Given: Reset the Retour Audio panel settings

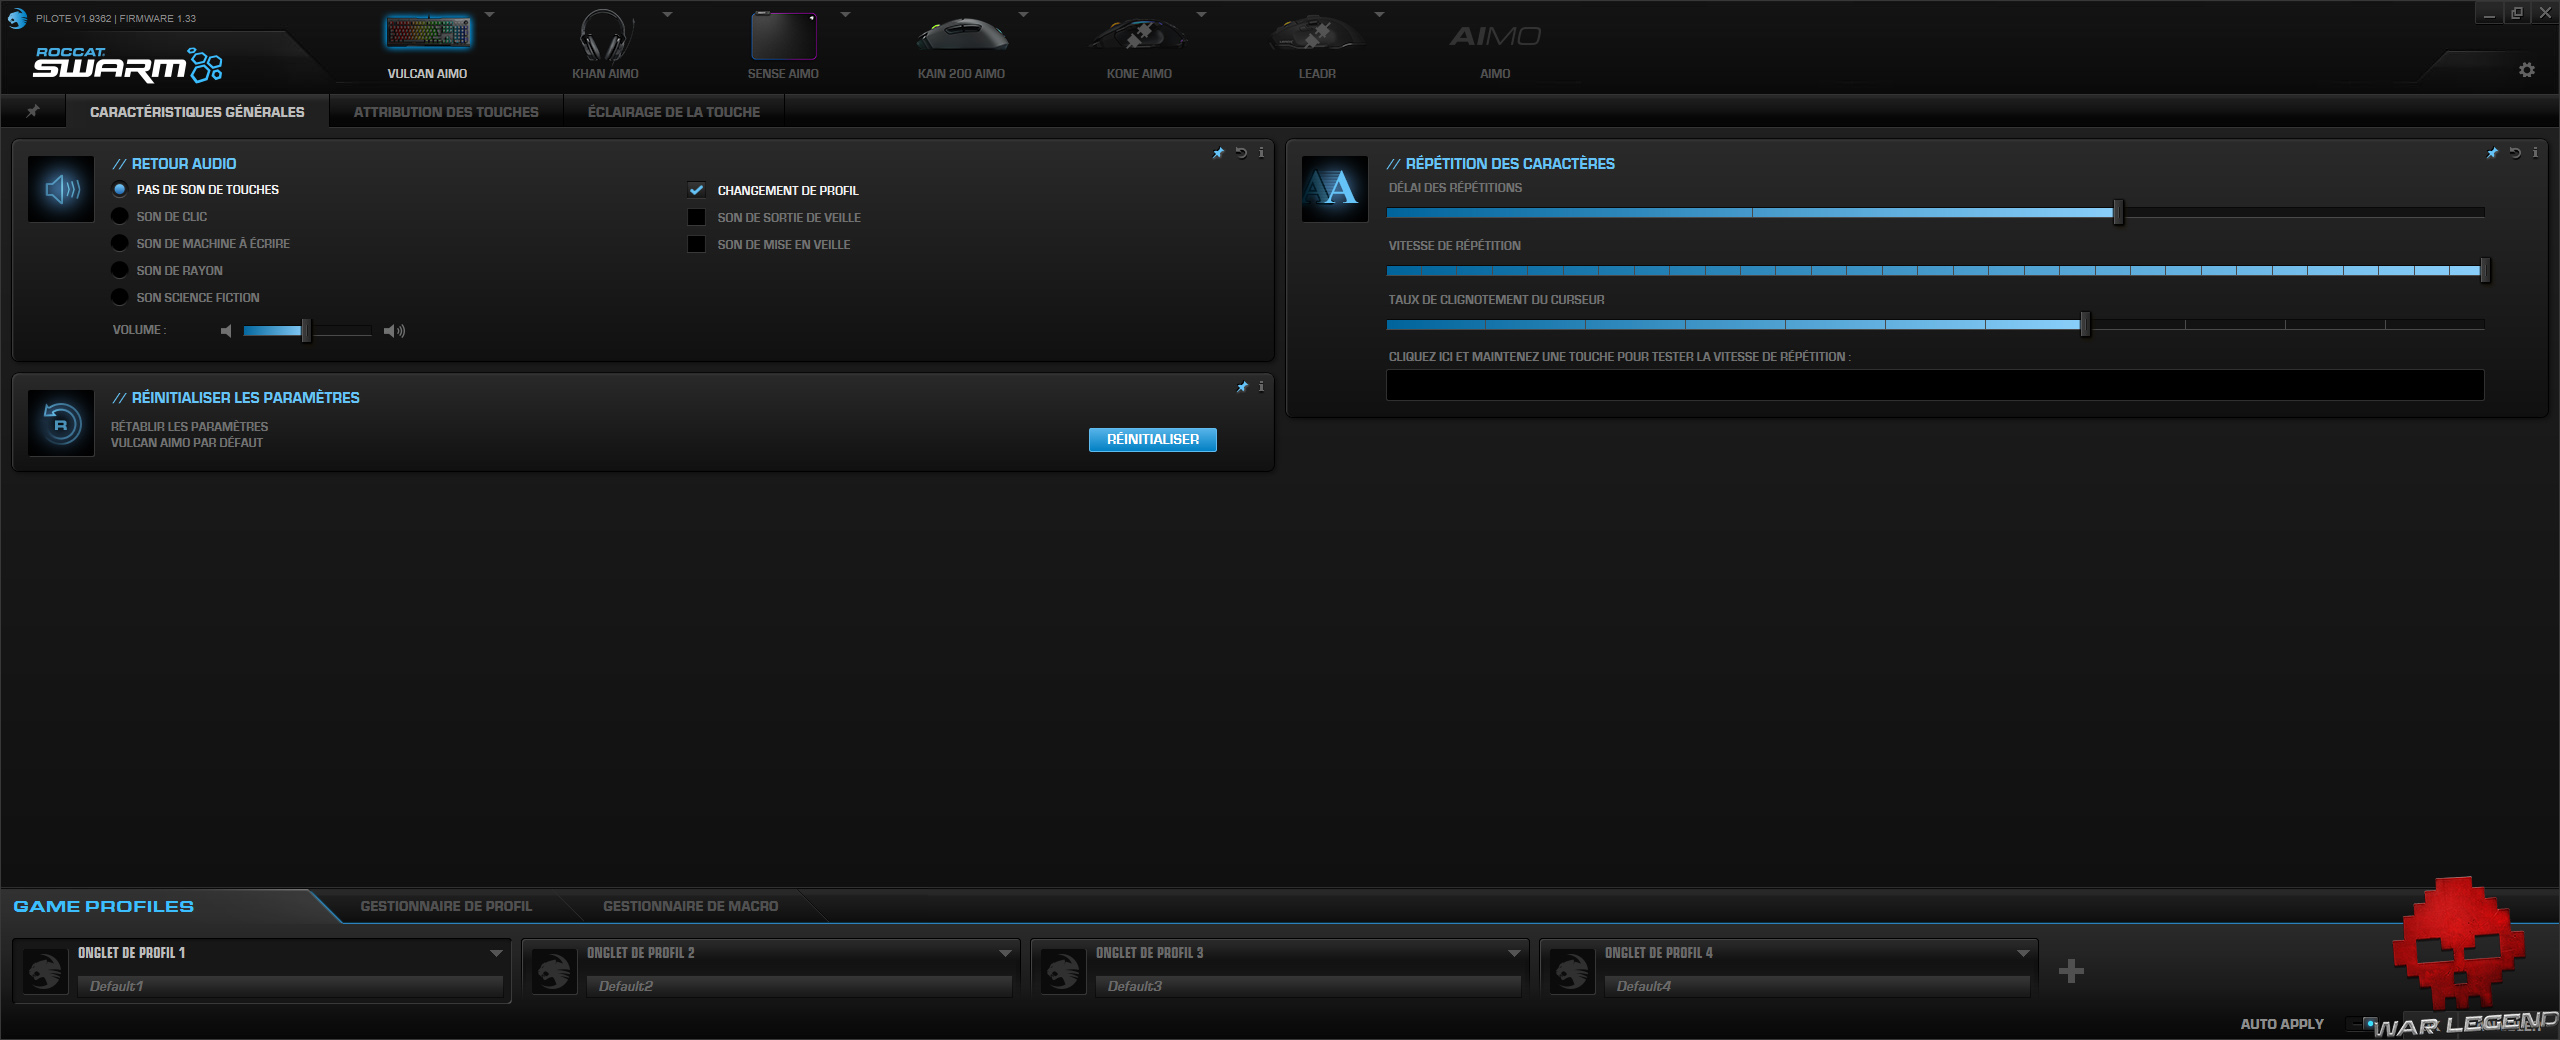Looking at the screenshot, I should click(x=1241, y=153).
